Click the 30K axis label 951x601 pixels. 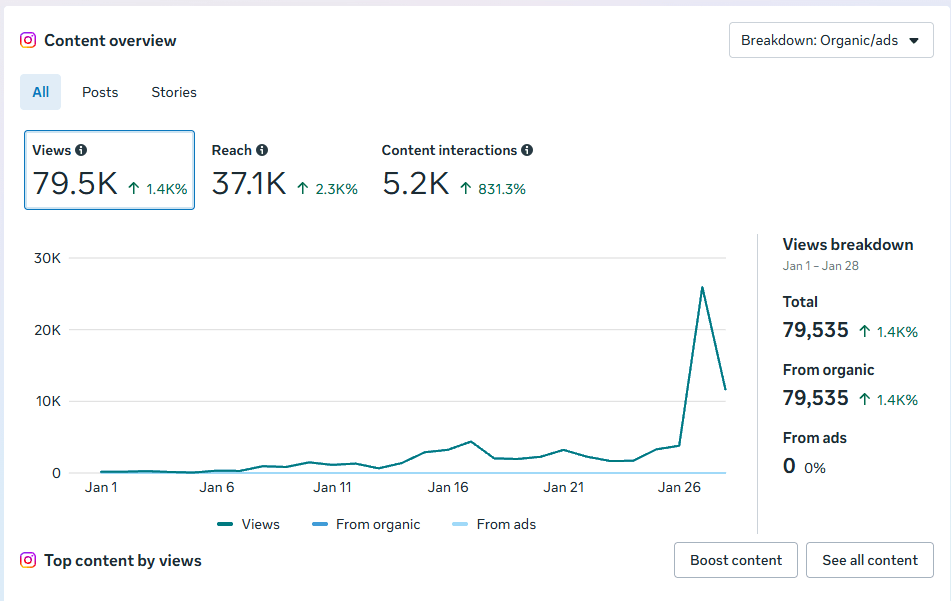[x=47, y=258]
